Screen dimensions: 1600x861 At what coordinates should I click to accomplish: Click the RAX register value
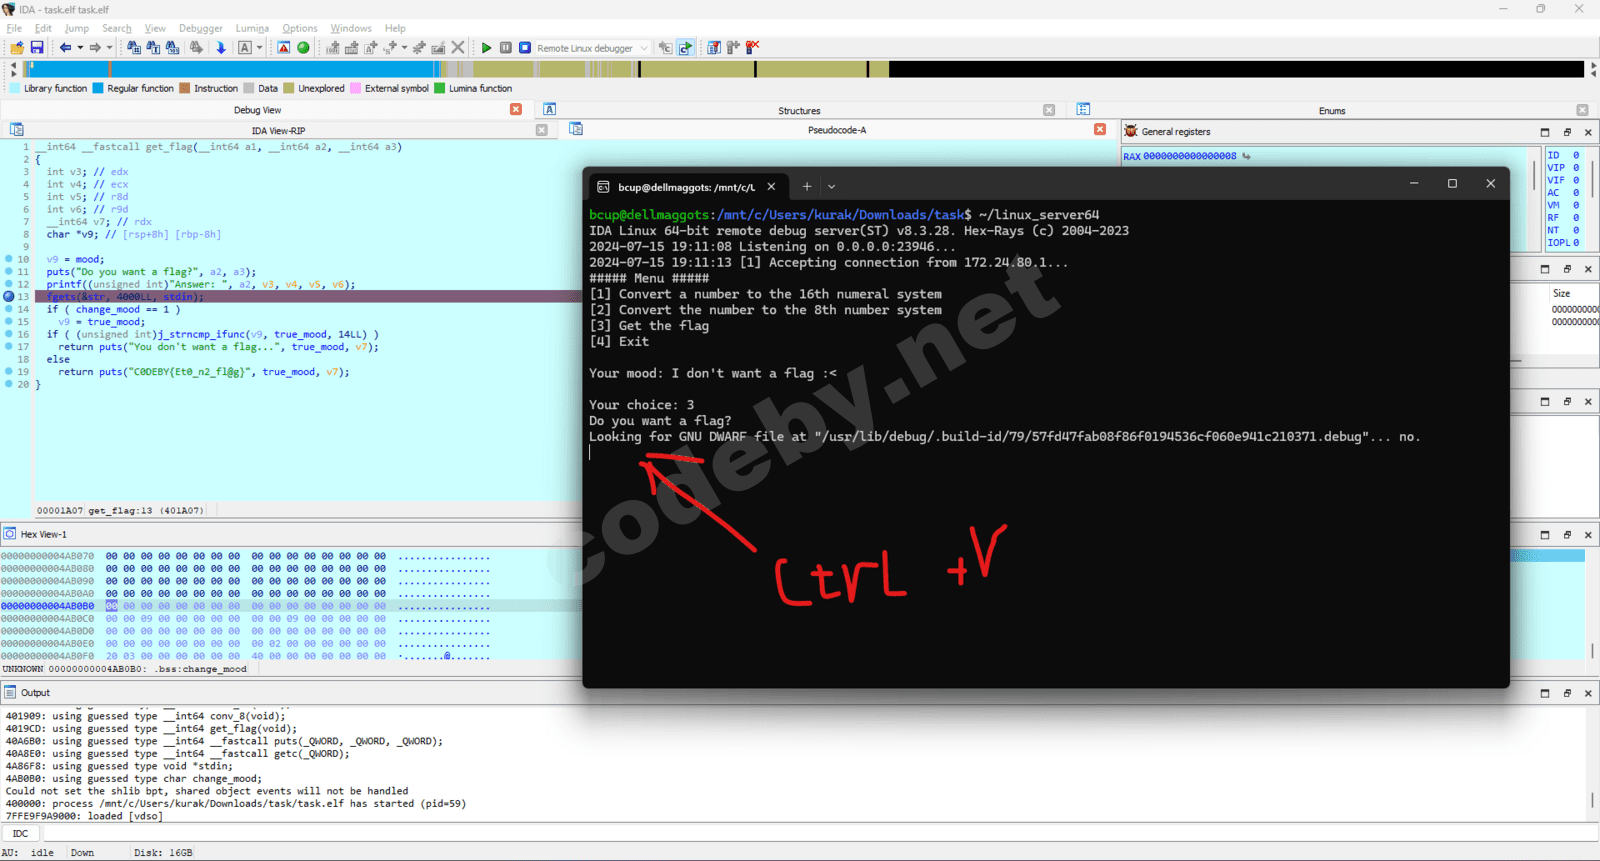click(1190, 156)
